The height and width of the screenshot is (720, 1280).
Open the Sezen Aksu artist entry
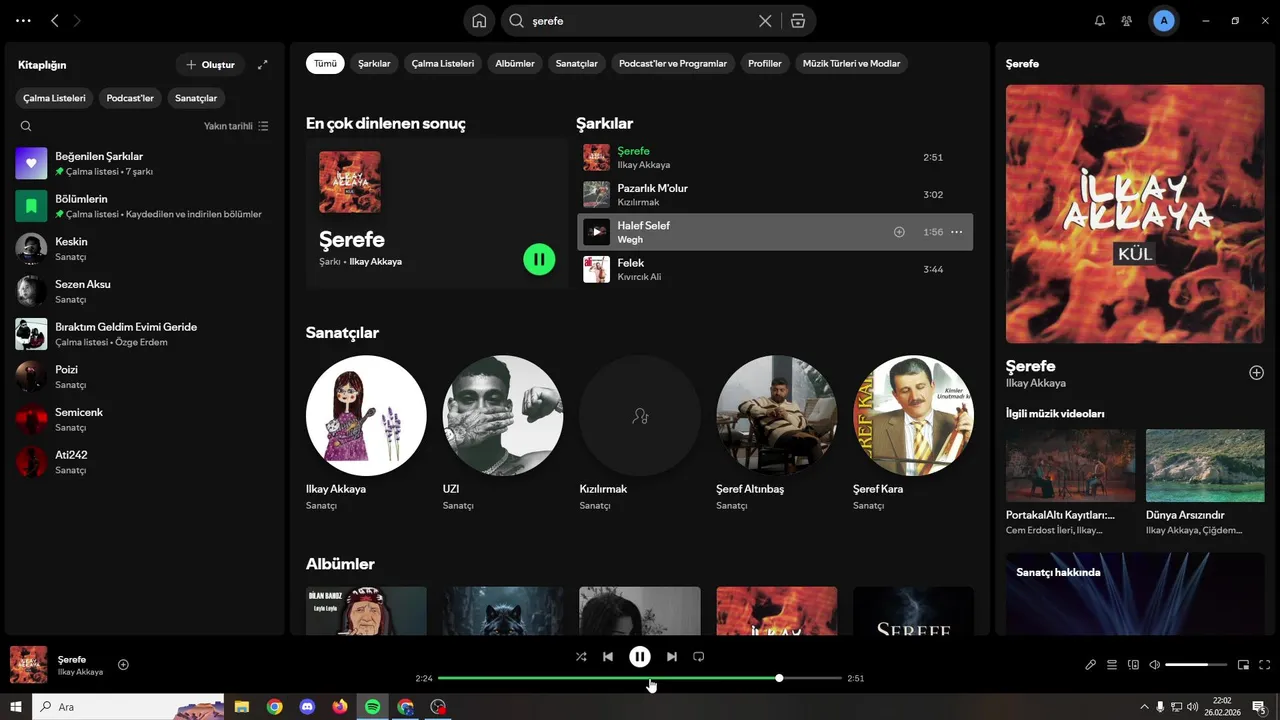pos(145,291)
